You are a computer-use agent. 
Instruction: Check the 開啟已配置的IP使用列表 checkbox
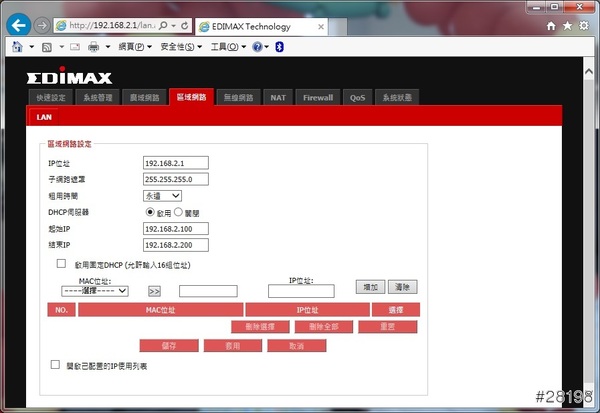(x=55, y=366)
